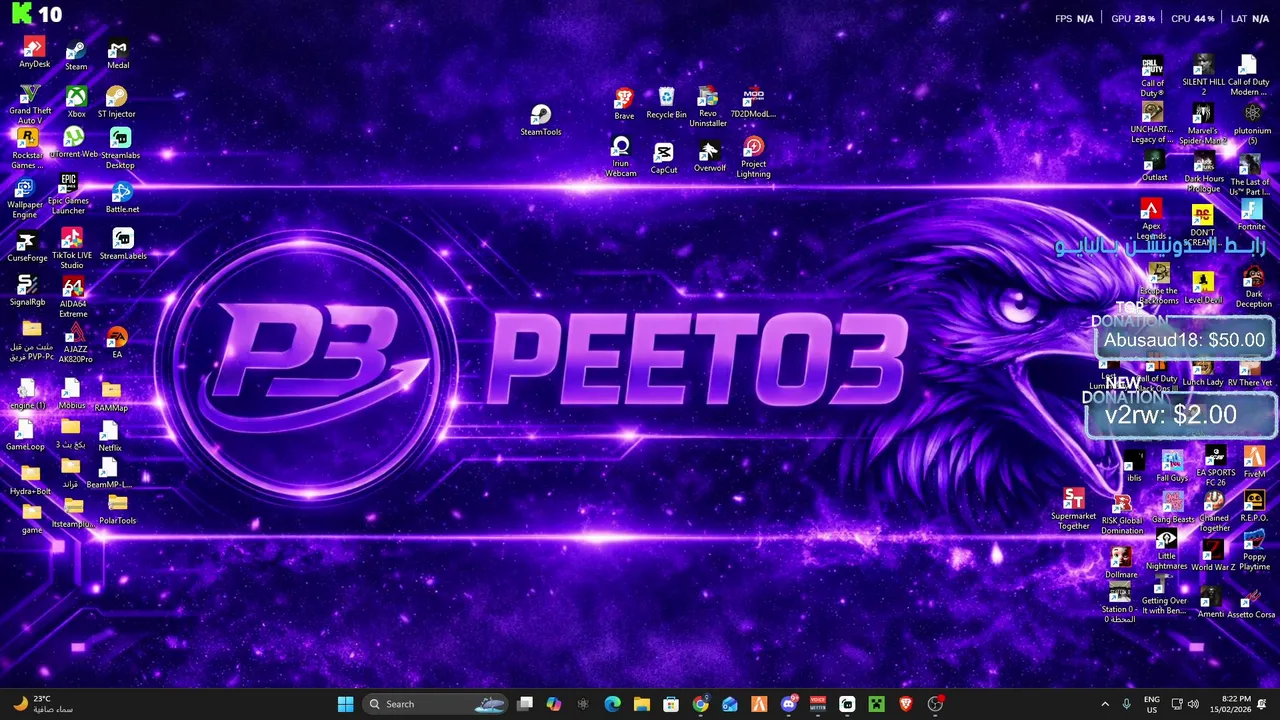The width and height of the screenshot is (1280, 720).
Task: Open Supermarket Together shortcut
Action: [1073, 510]
